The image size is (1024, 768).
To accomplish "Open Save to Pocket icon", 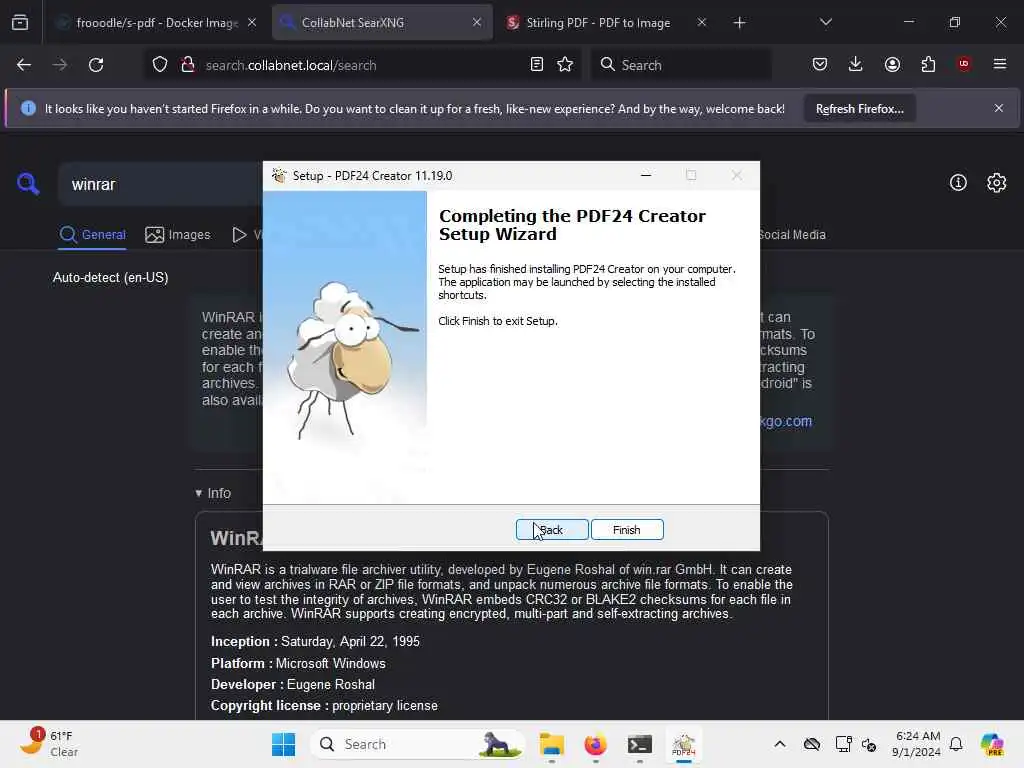I will tap(820, 65).
